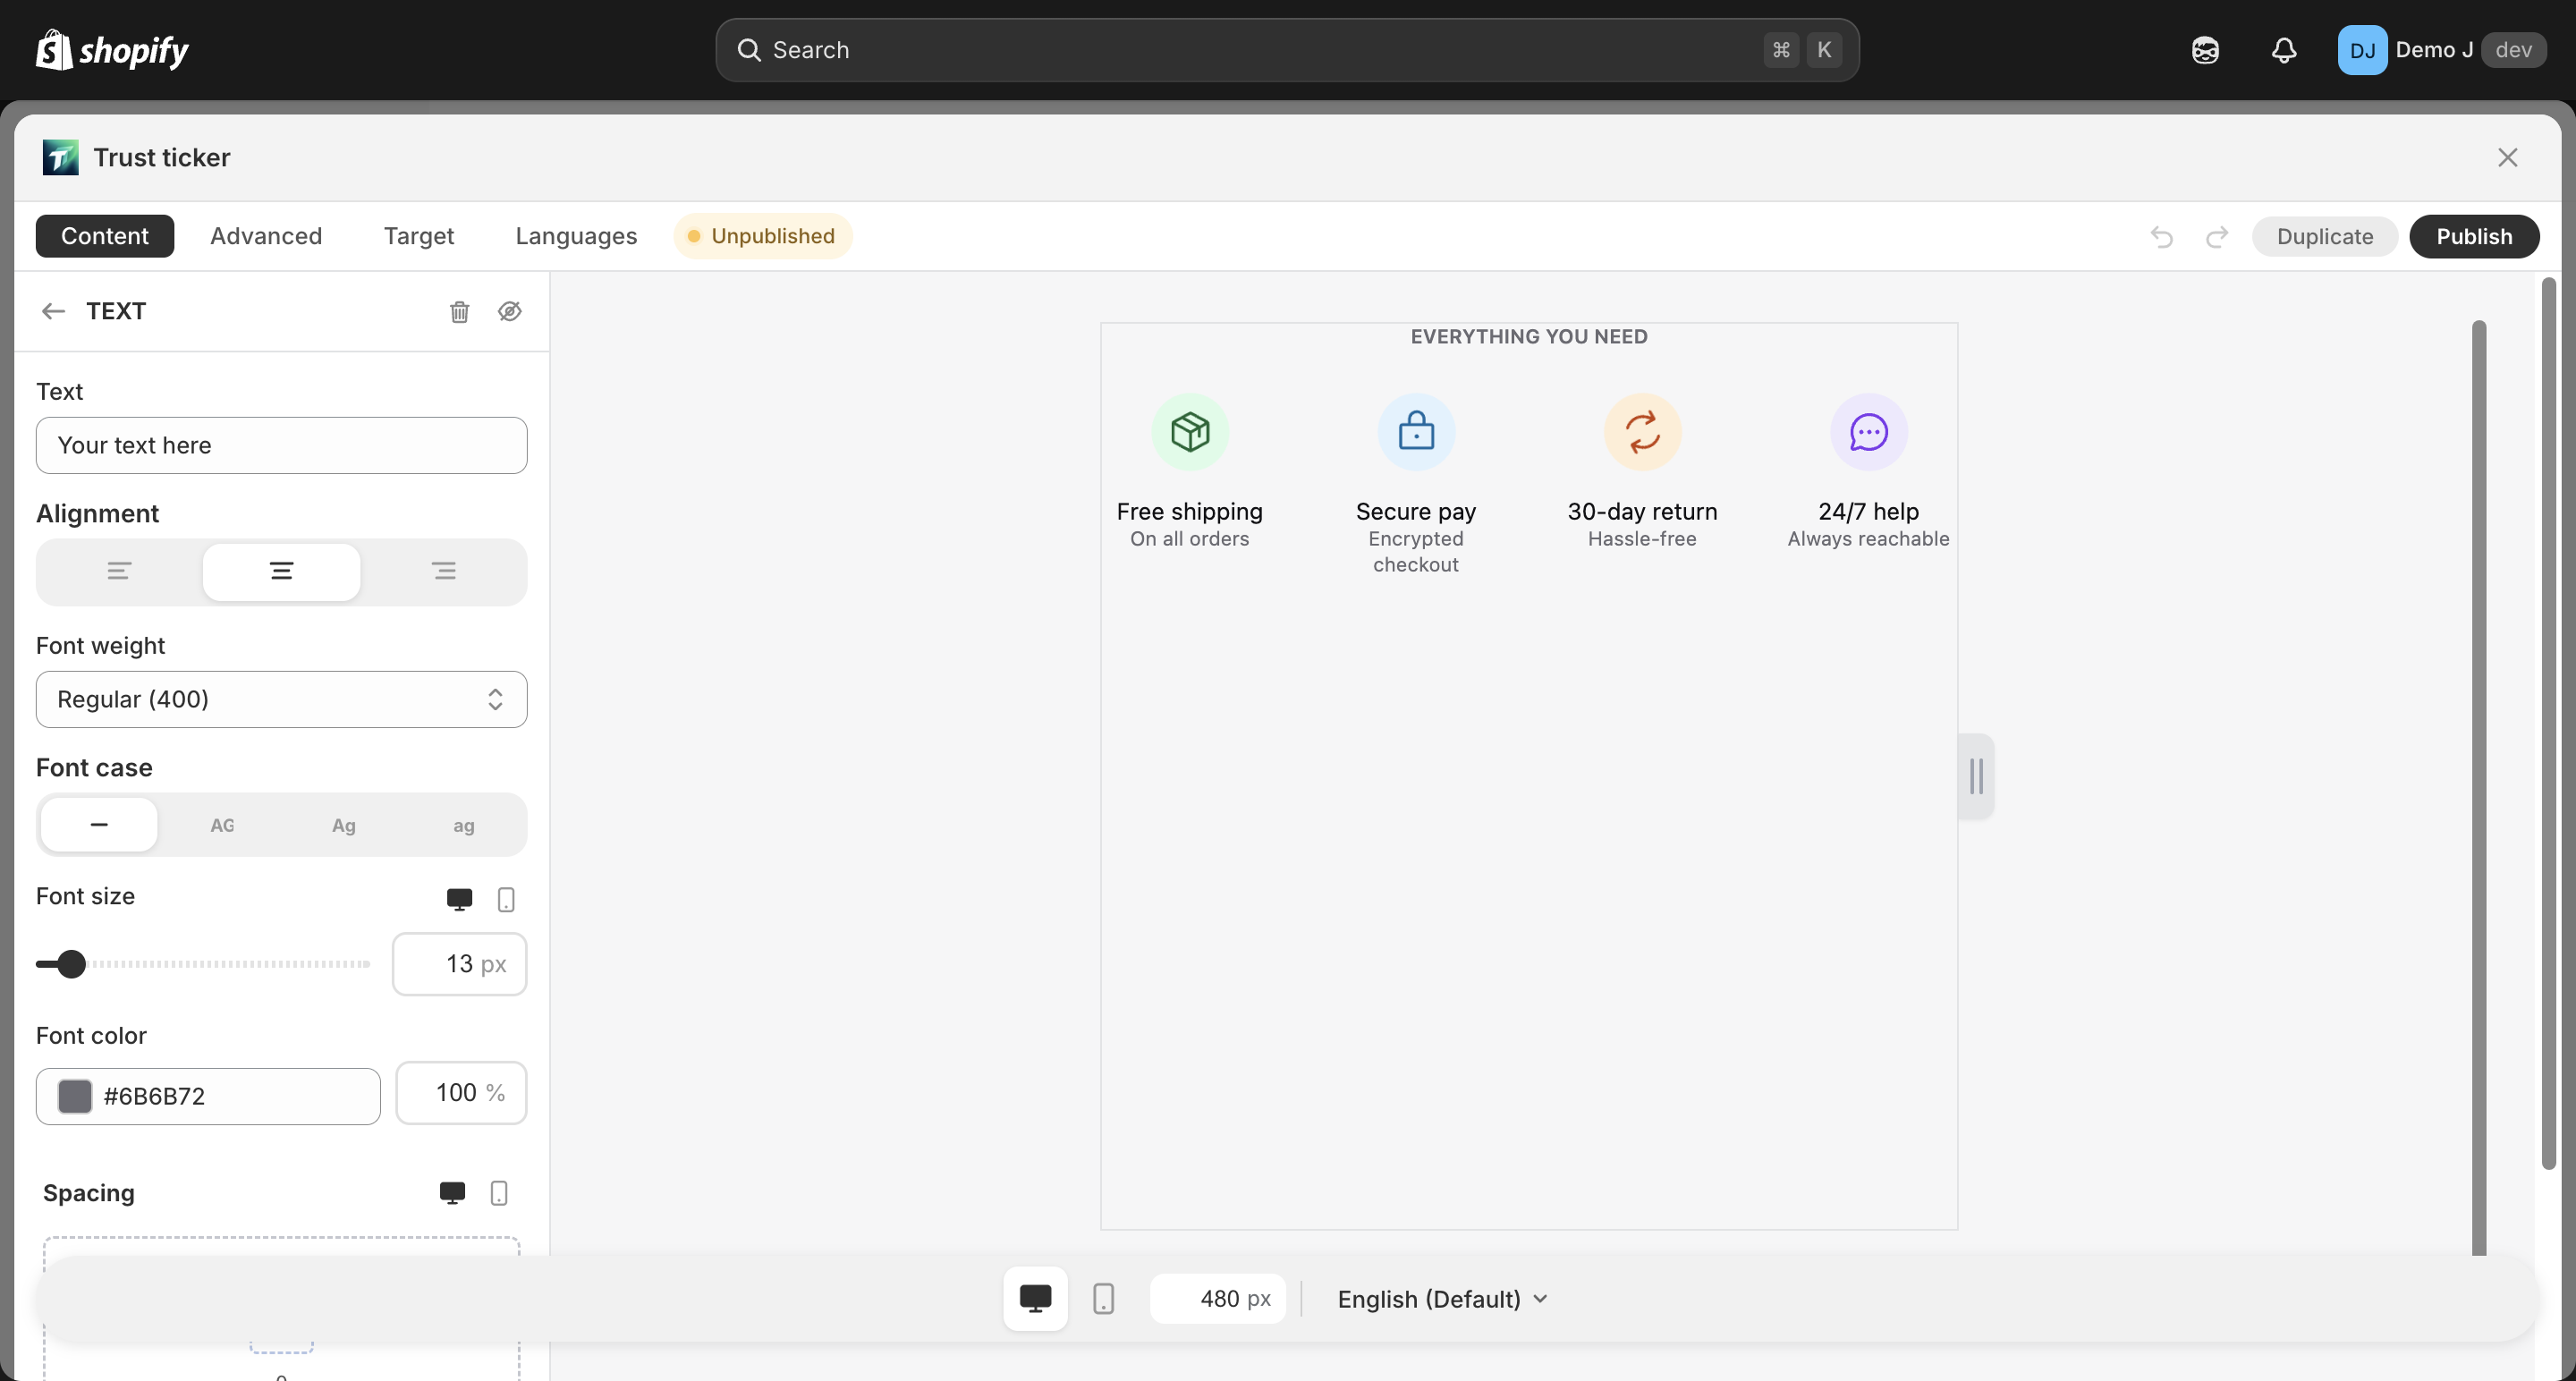Click the 30-day return arrows icon

(1642, 432)
